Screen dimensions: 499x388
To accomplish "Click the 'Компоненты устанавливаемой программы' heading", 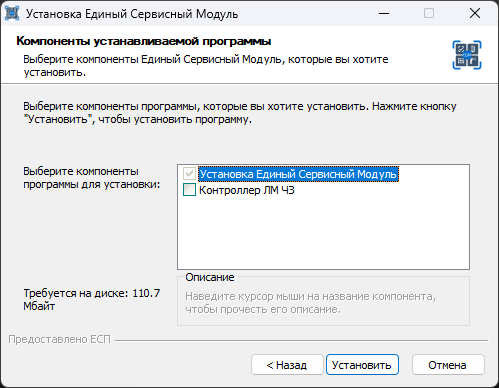I will [x=144, y=41].
